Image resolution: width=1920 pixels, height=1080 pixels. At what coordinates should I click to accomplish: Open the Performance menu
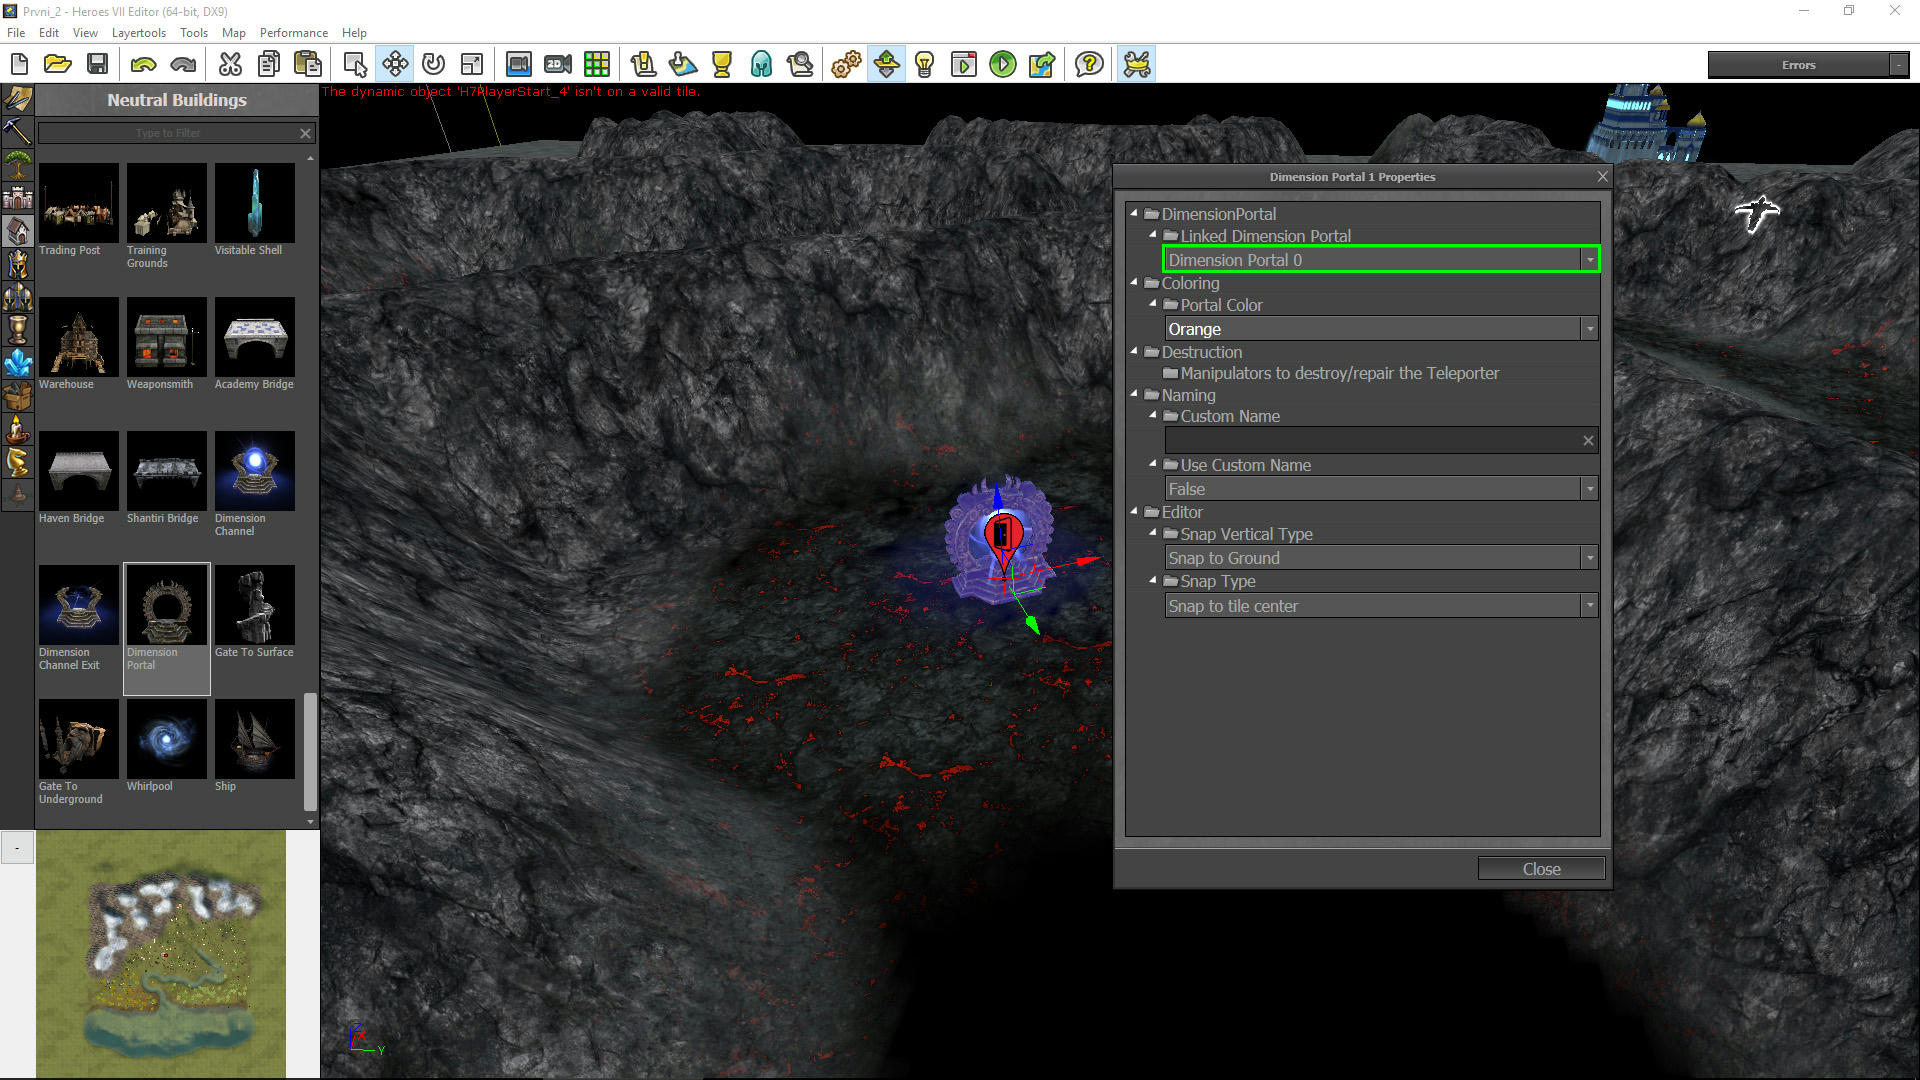coord(293,33)
